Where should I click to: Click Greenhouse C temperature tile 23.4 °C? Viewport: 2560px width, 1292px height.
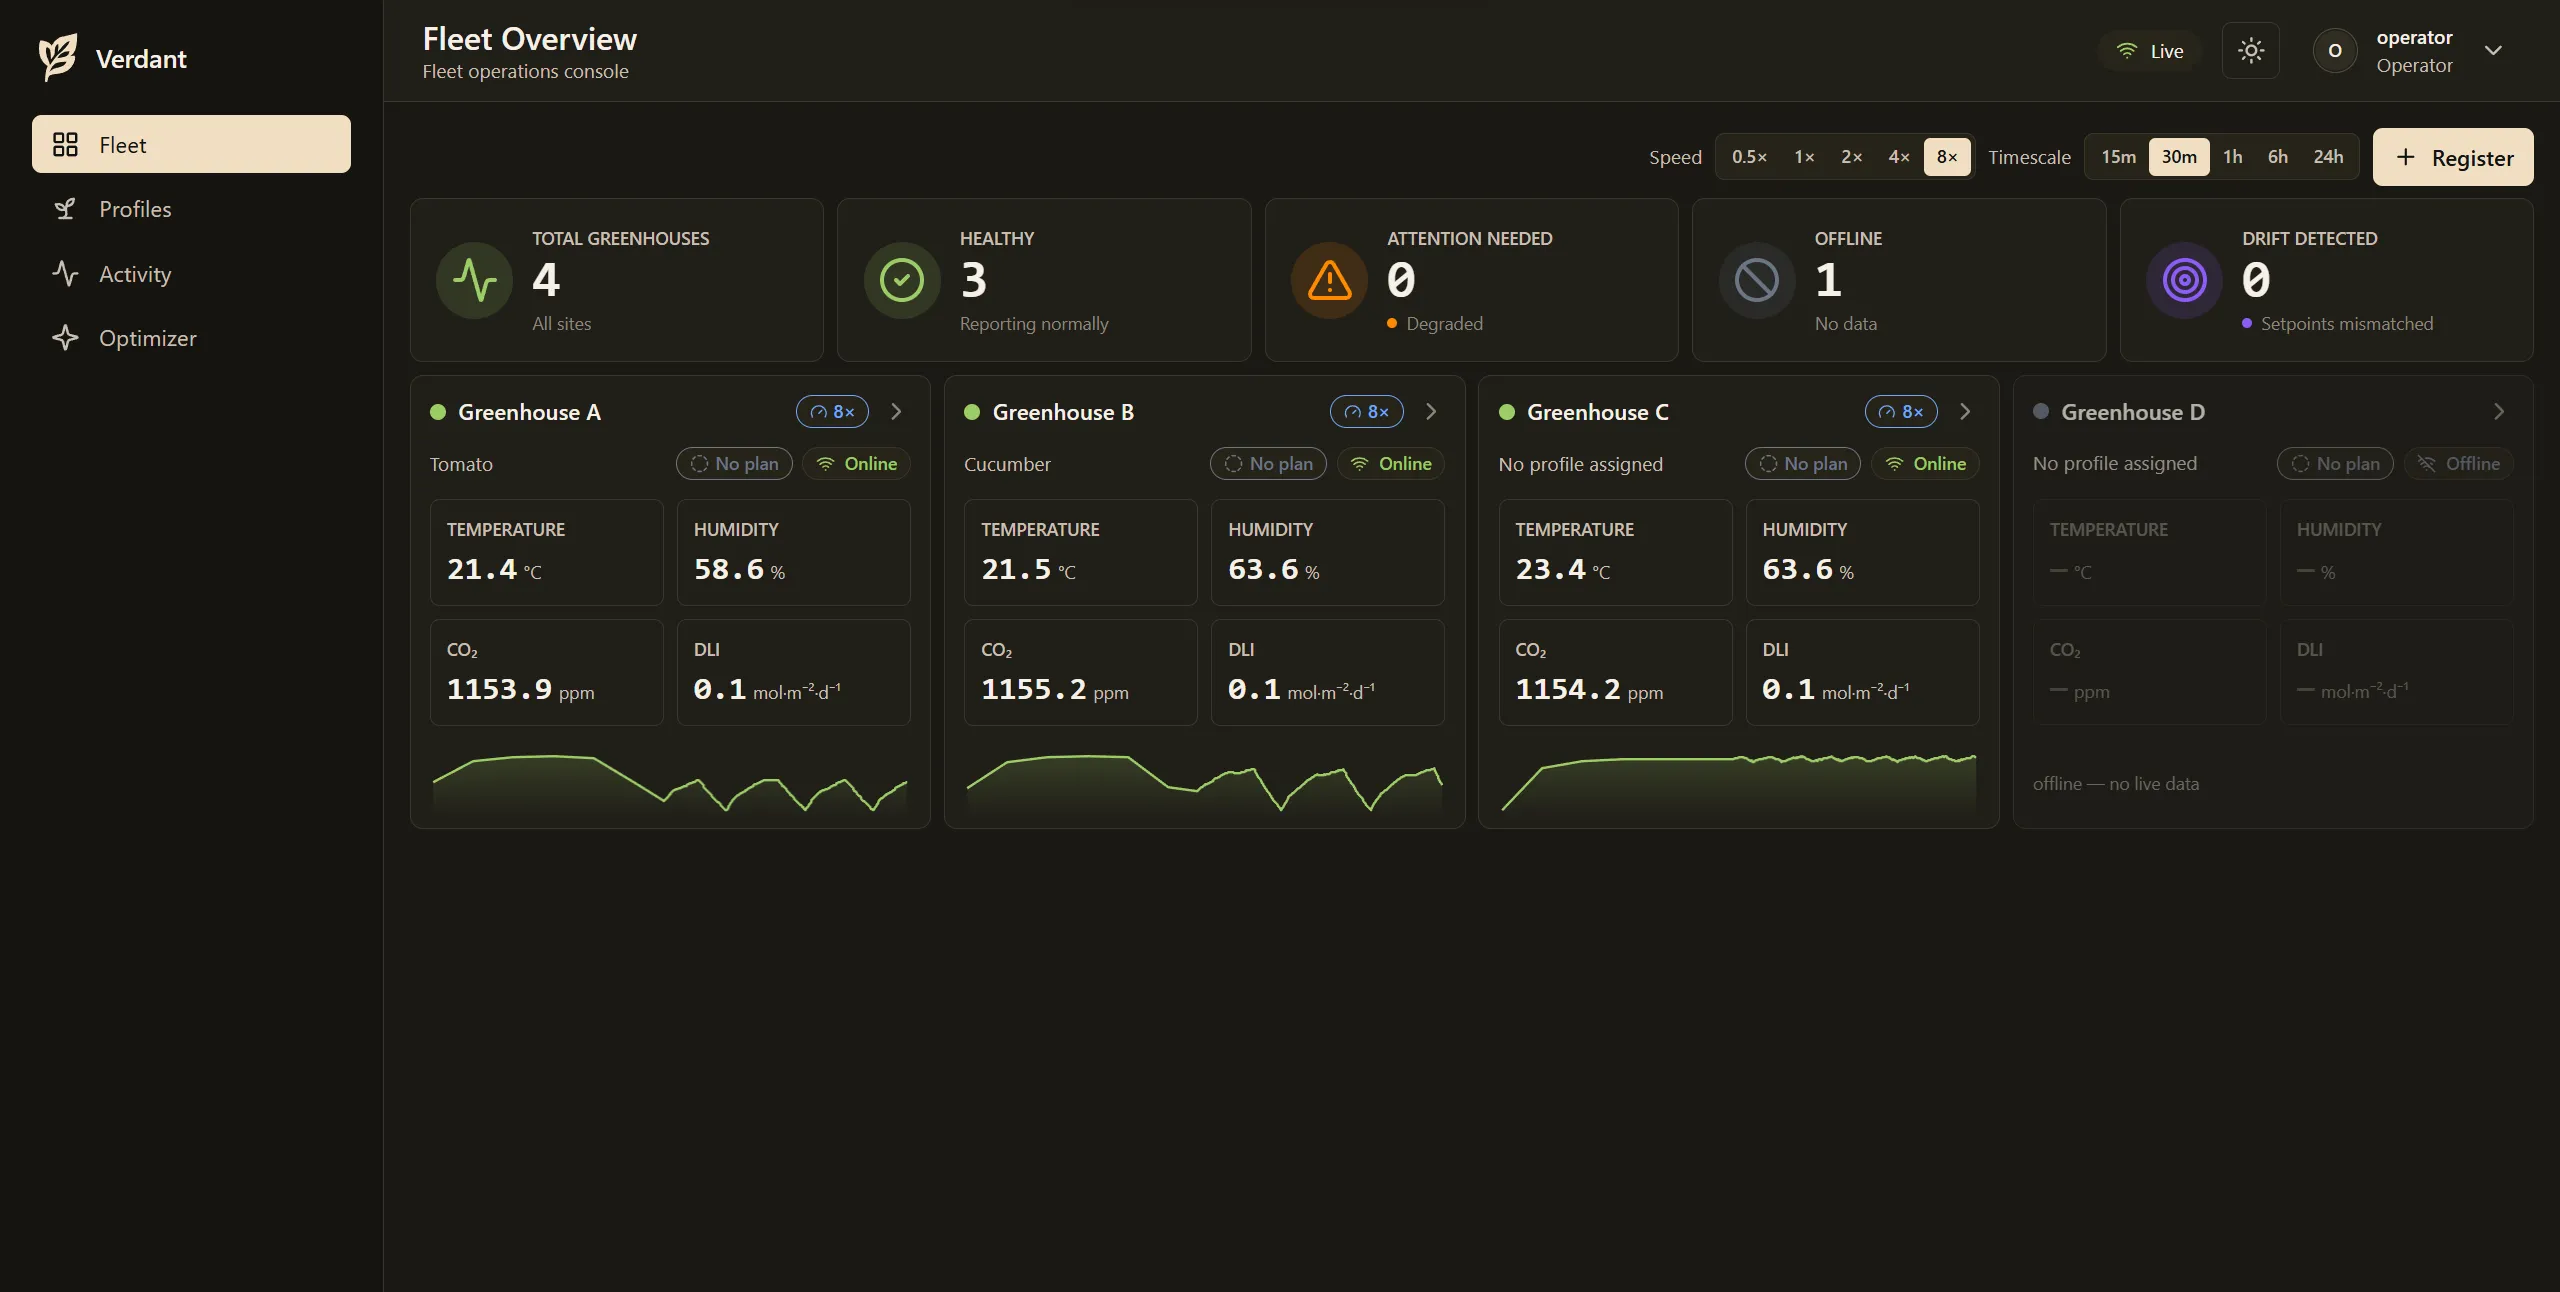(x=1615, y=552)
